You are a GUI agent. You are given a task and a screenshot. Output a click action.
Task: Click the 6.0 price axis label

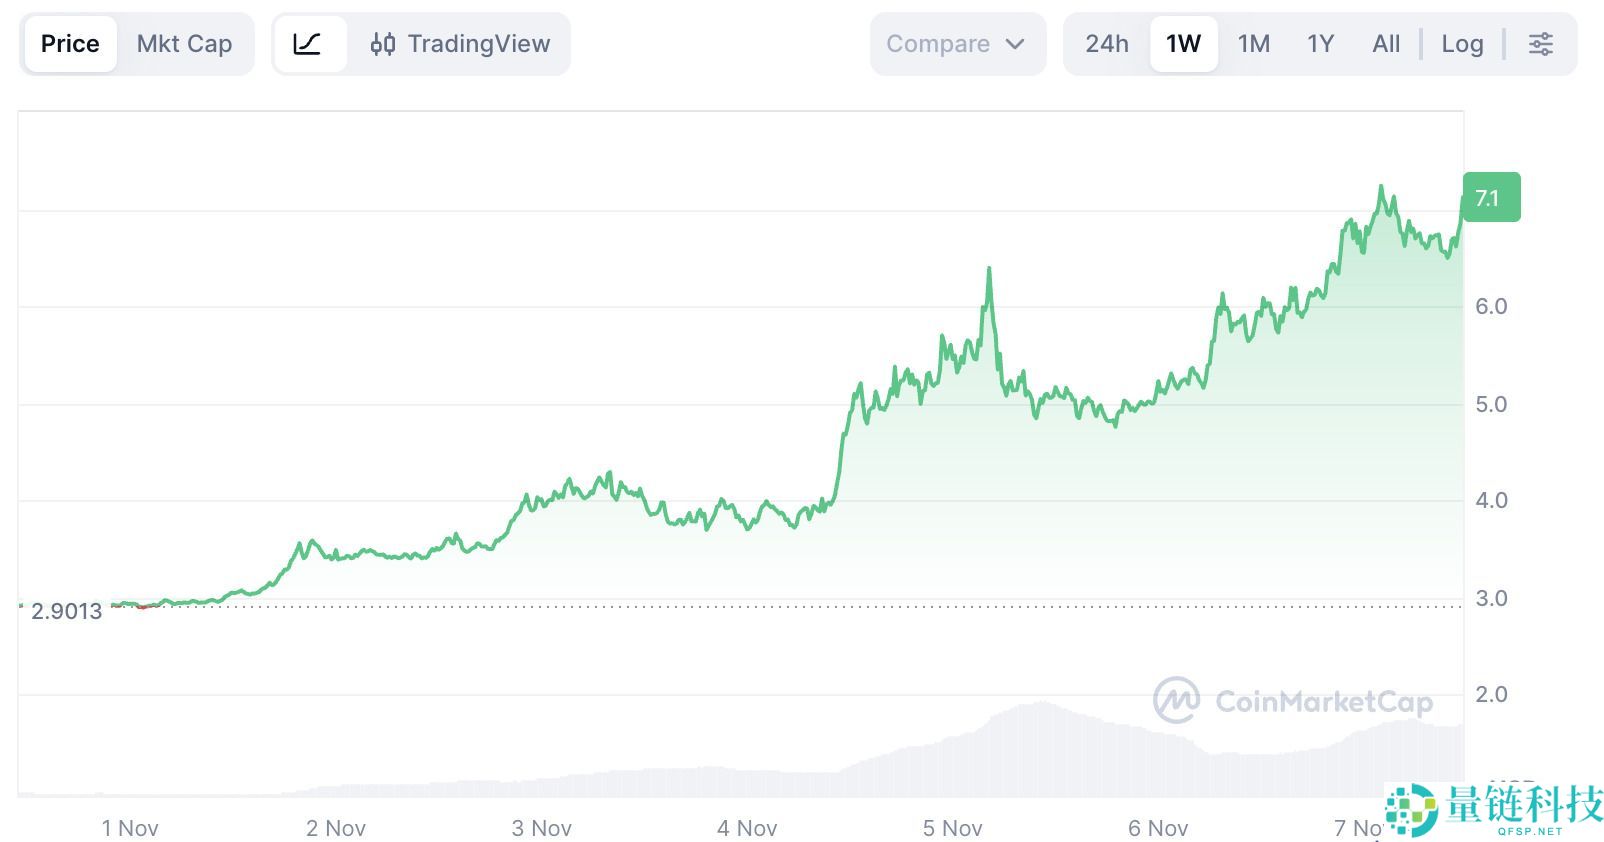tap(1491, 307)
